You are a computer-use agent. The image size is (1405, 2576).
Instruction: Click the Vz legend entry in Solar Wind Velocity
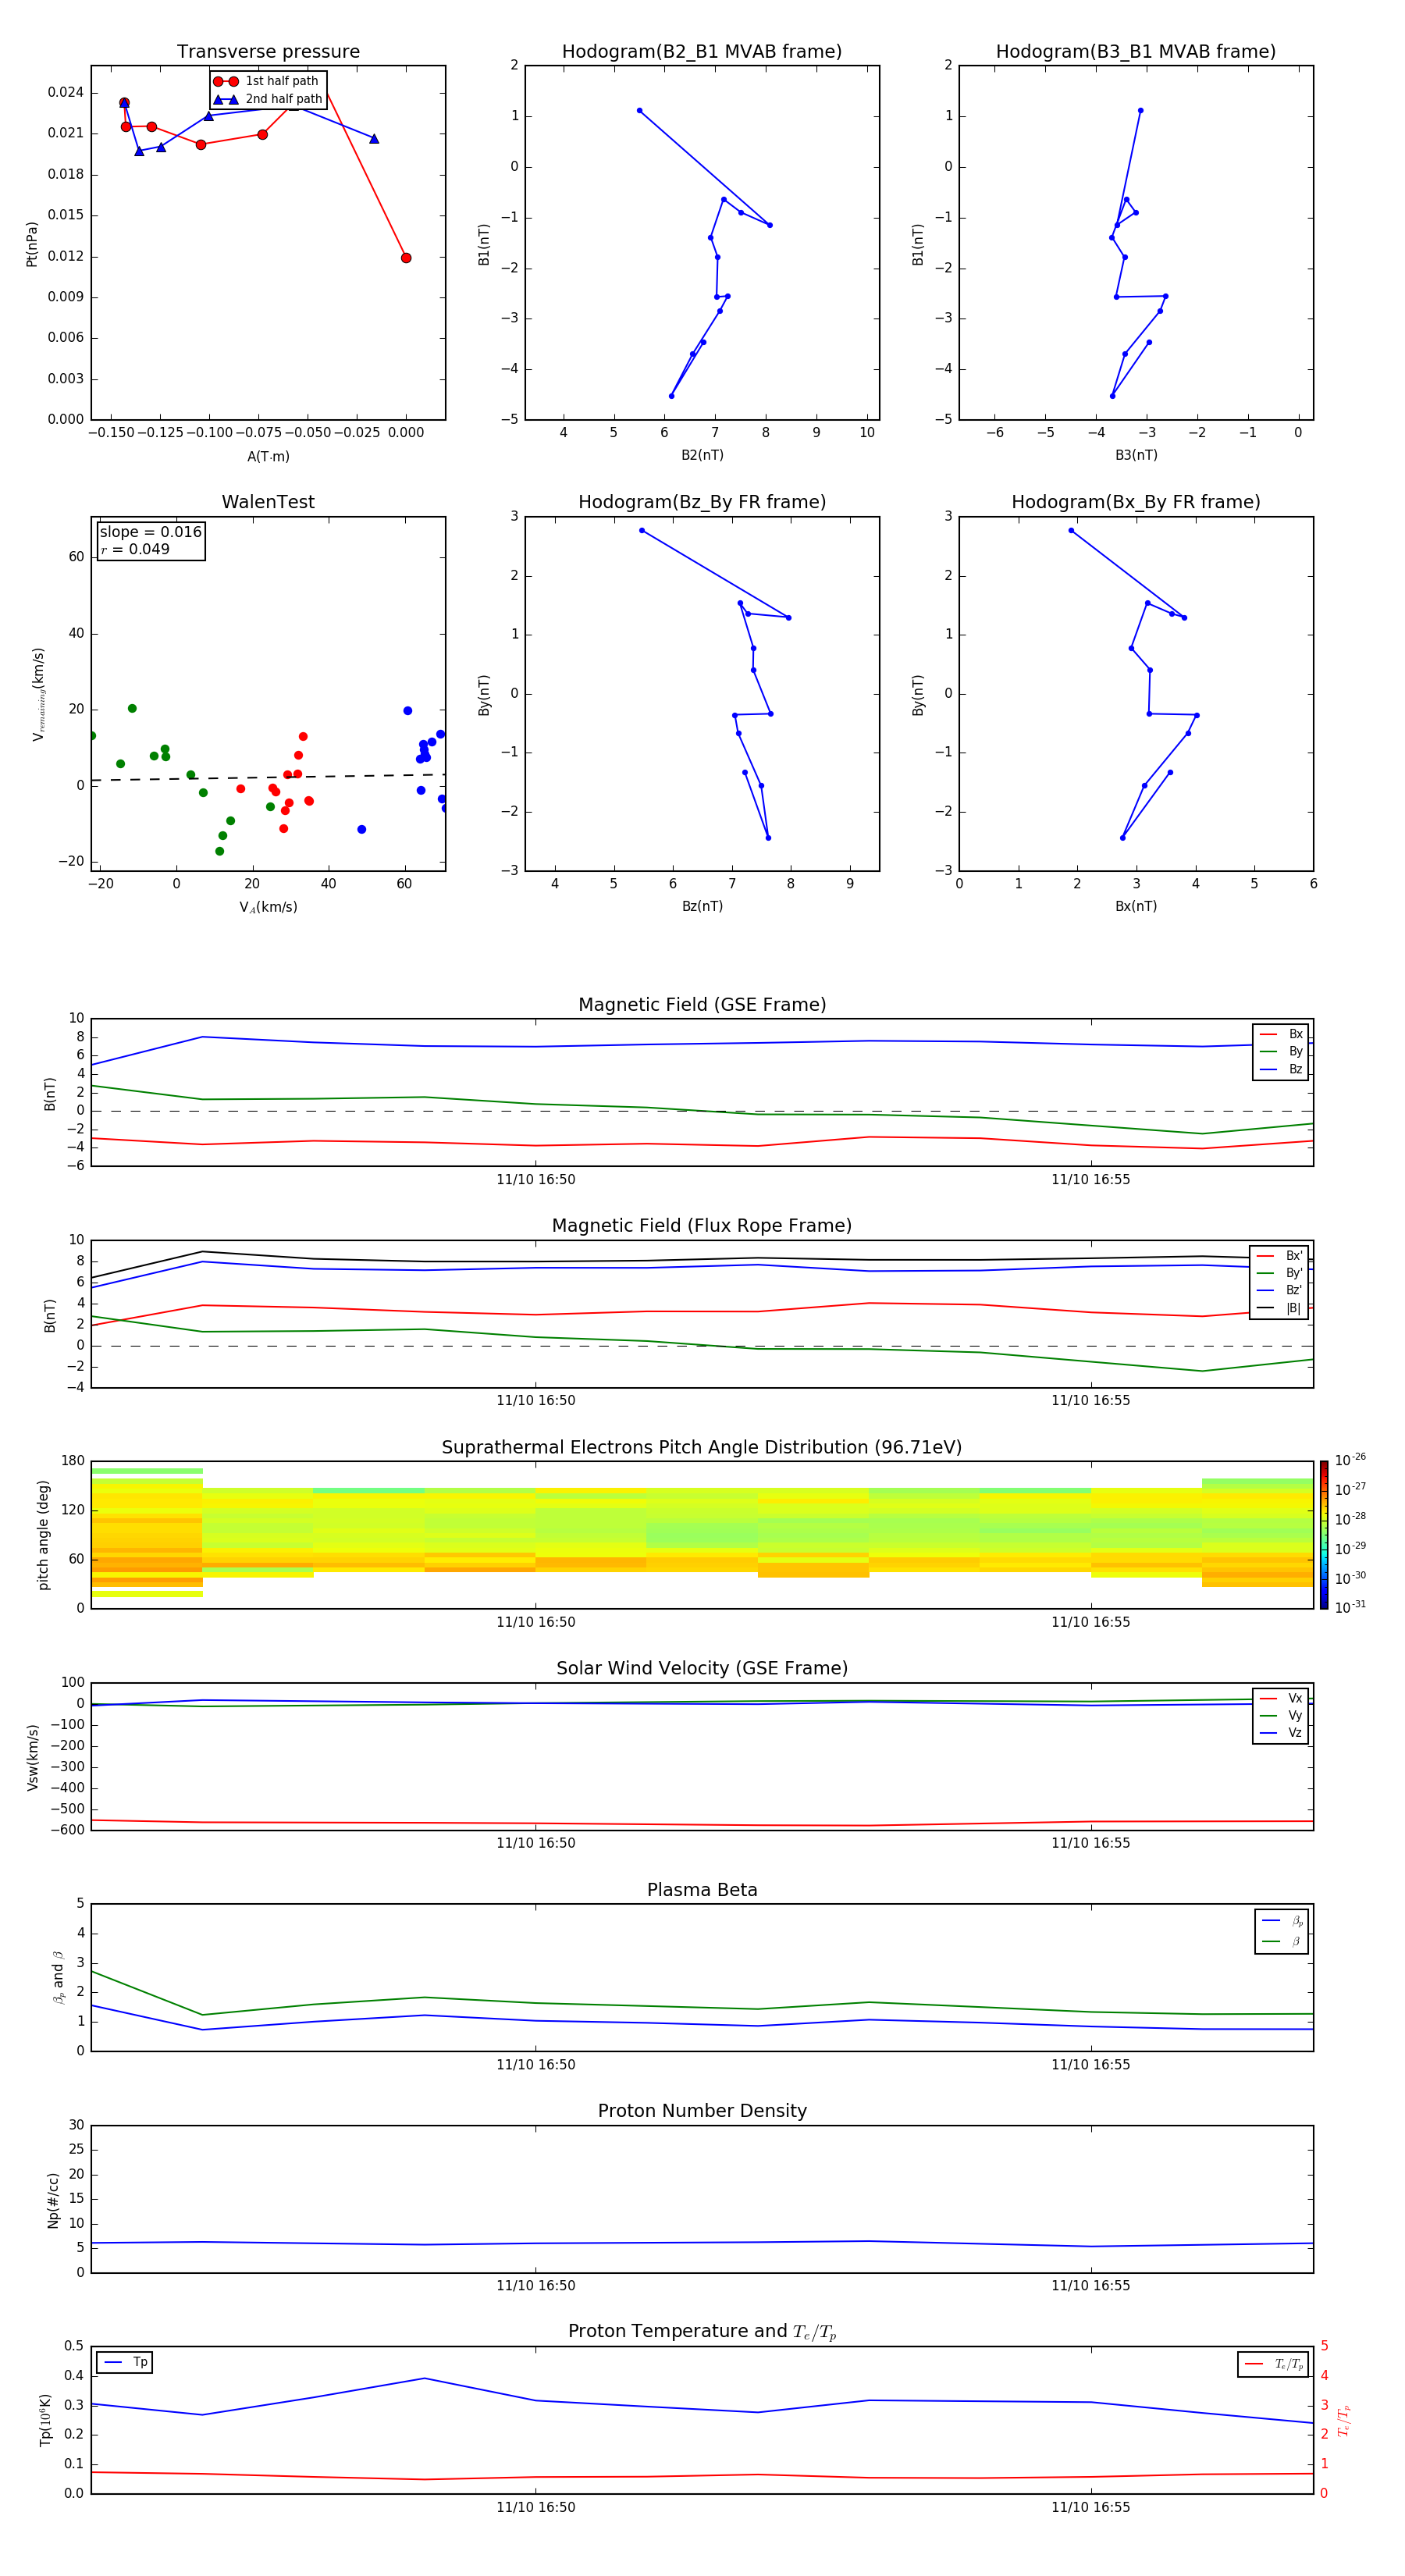point(1281,1732)
